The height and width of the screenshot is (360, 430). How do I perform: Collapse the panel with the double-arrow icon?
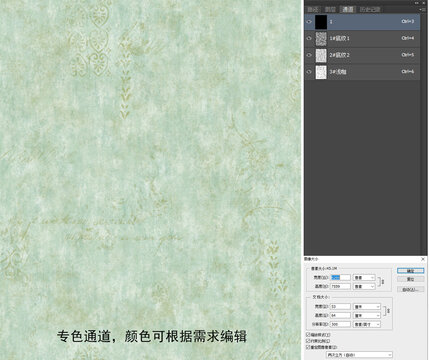(417, 3)
